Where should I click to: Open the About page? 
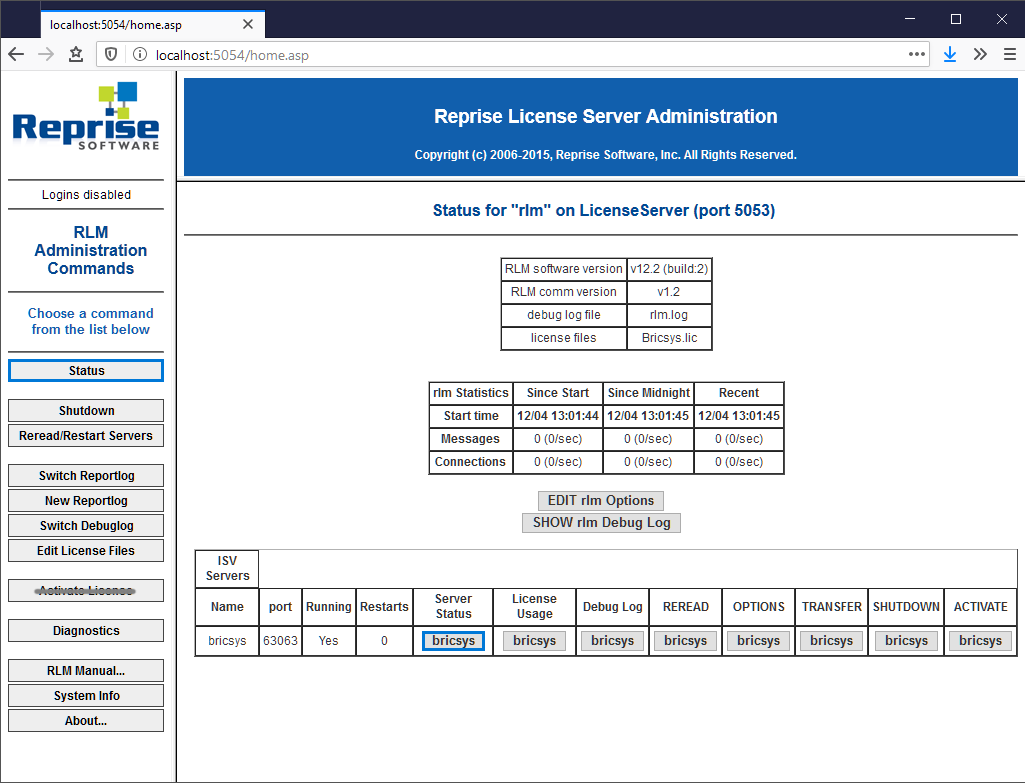pos(86,720)
